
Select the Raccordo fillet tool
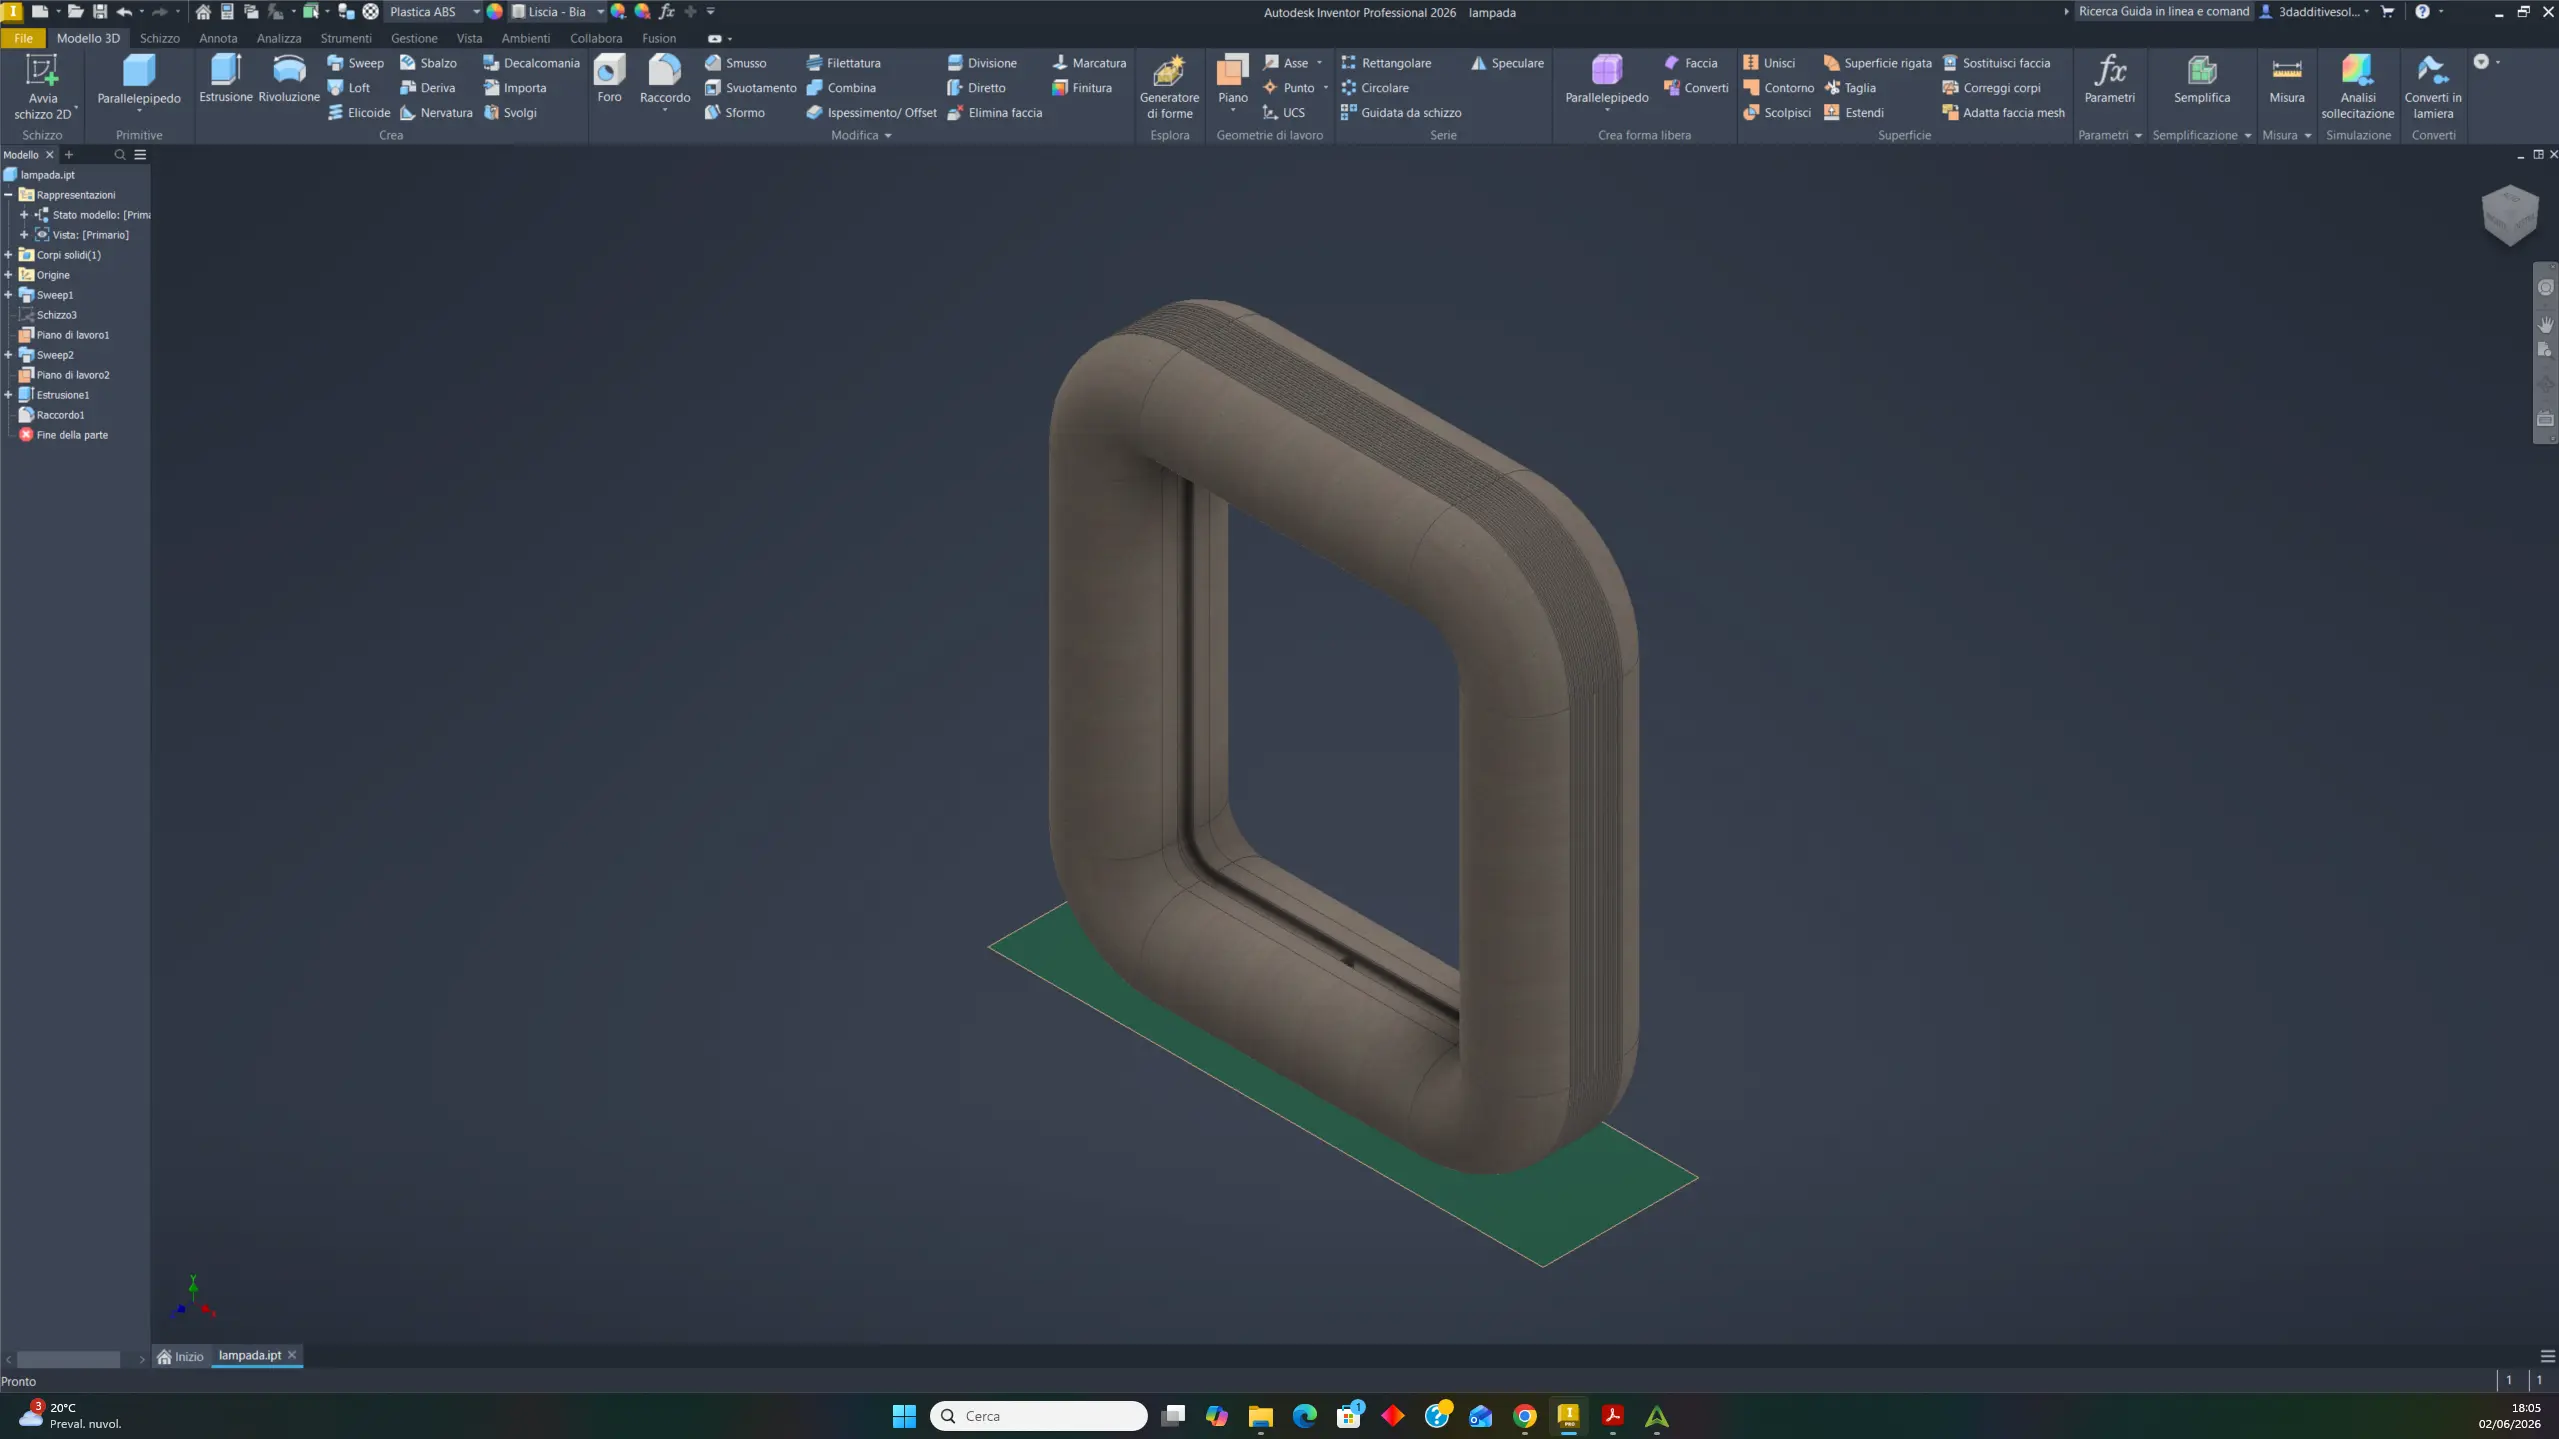pyautogui.click(x=665, y=82)
